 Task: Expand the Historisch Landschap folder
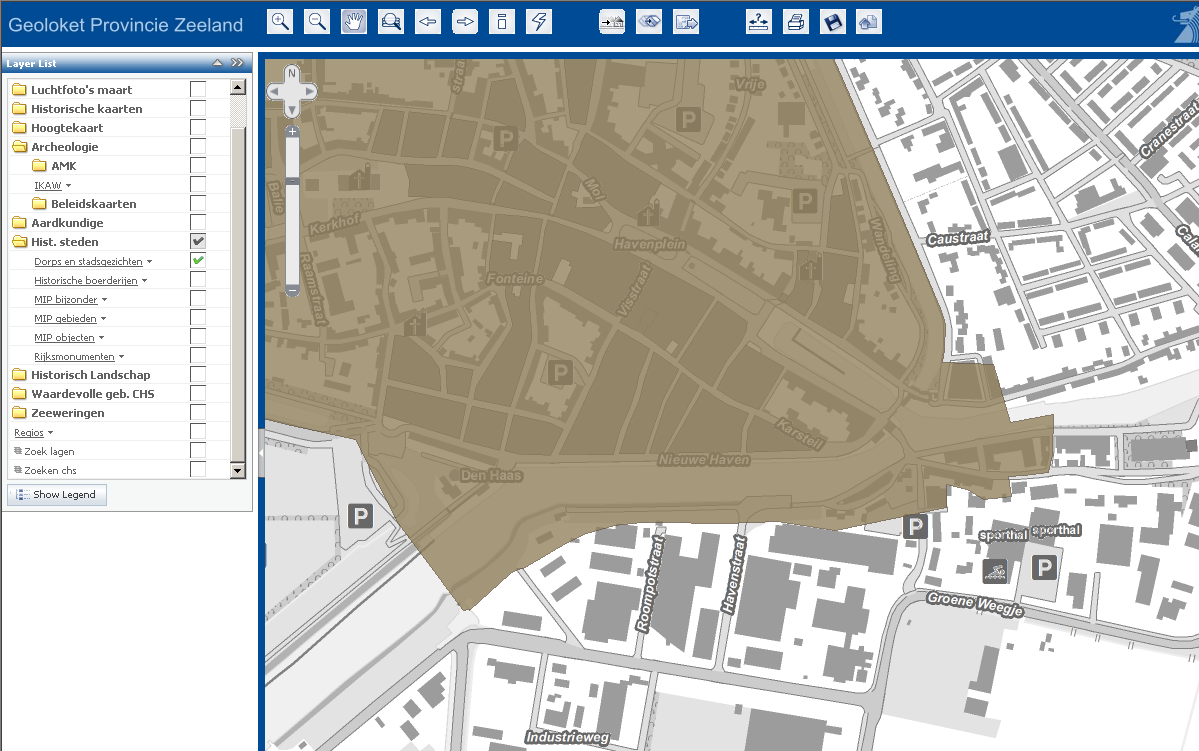coord(20,375)
